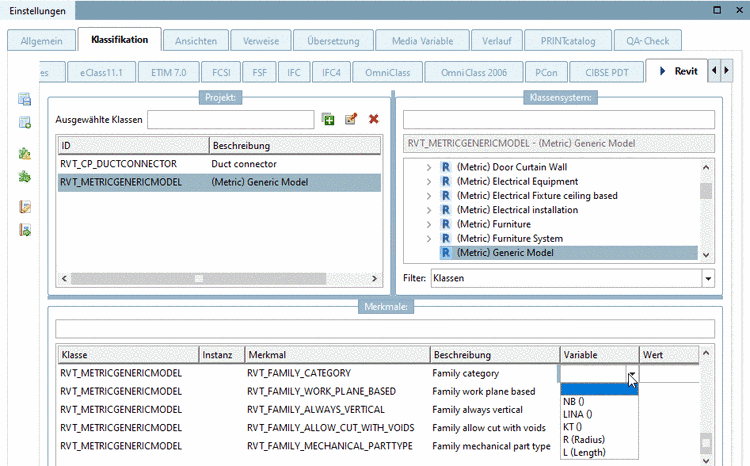Viewport: 750px width, 466px height.
Task: Click the third left sidebar icon from top
Action: pyautogui.click(x=25, y=154)
